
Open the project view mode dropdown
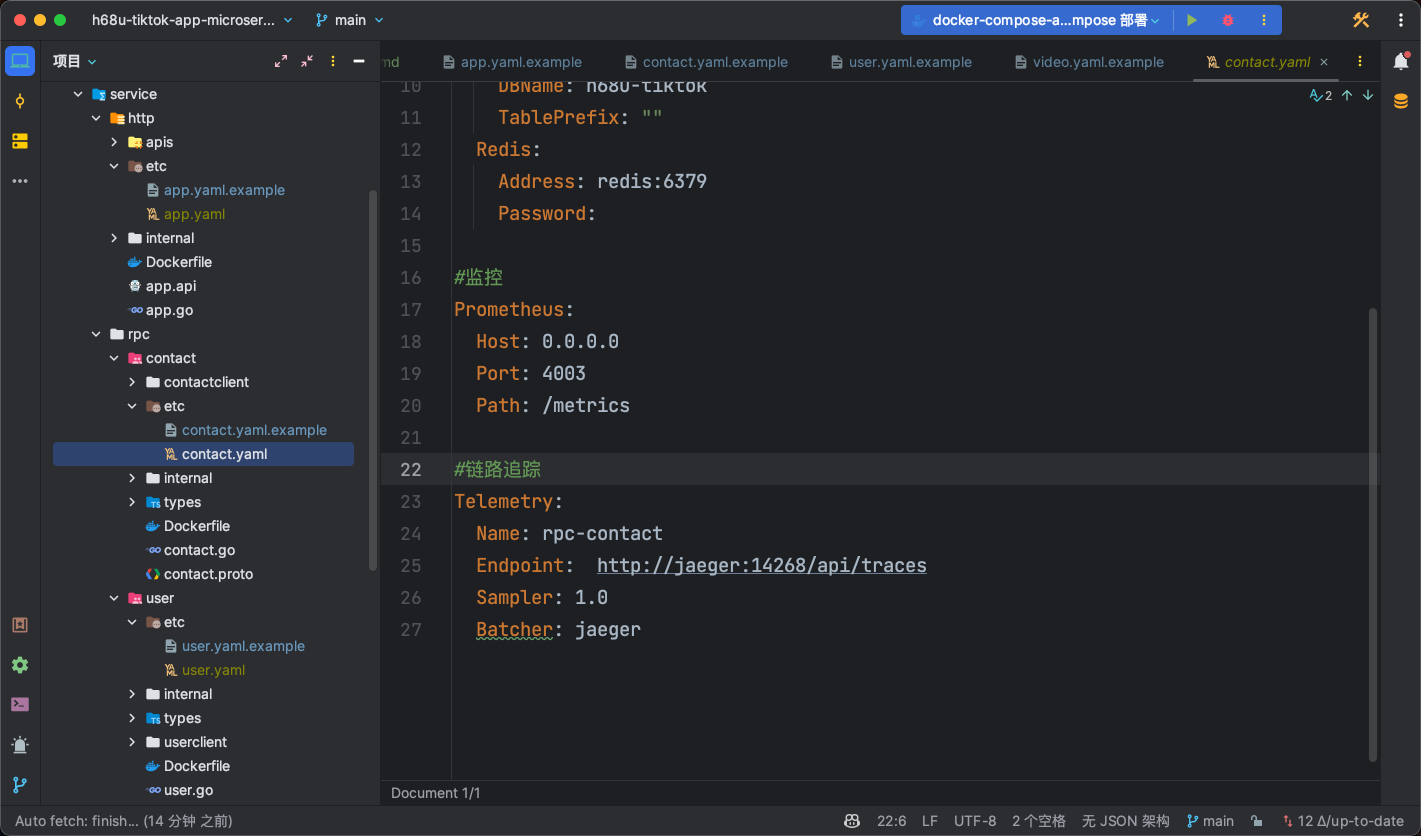point(75,61)
